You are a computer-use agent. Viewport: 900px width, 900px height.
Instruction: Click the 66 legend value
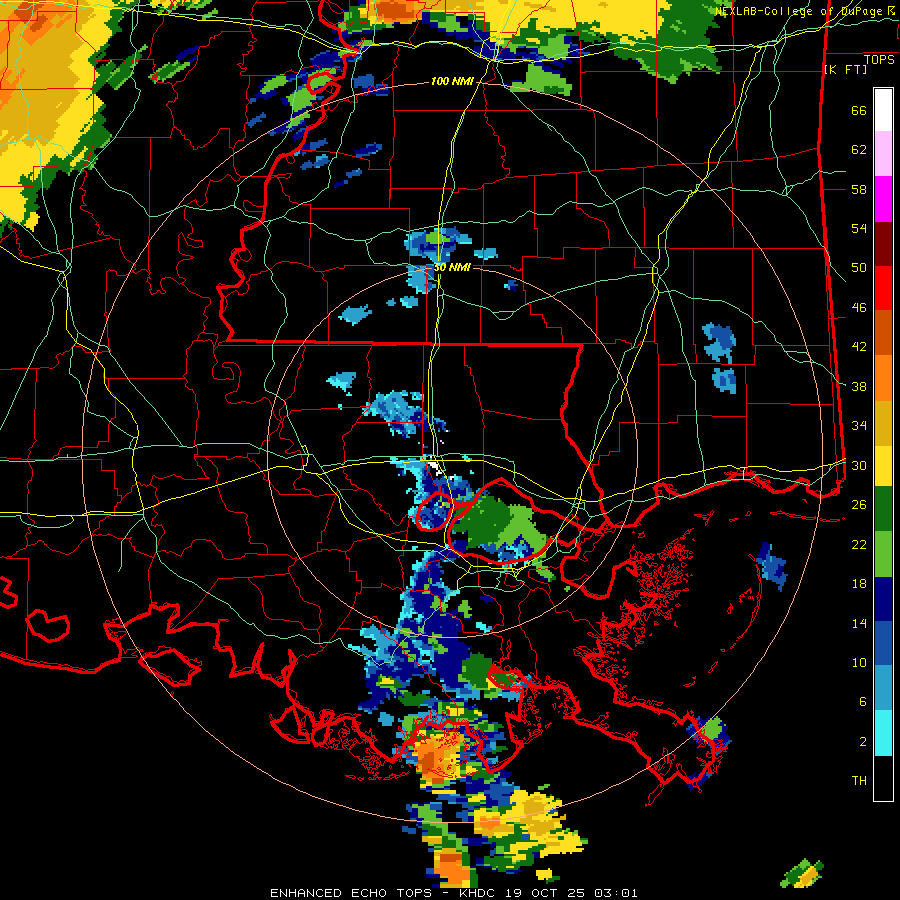tap(859, 111)
